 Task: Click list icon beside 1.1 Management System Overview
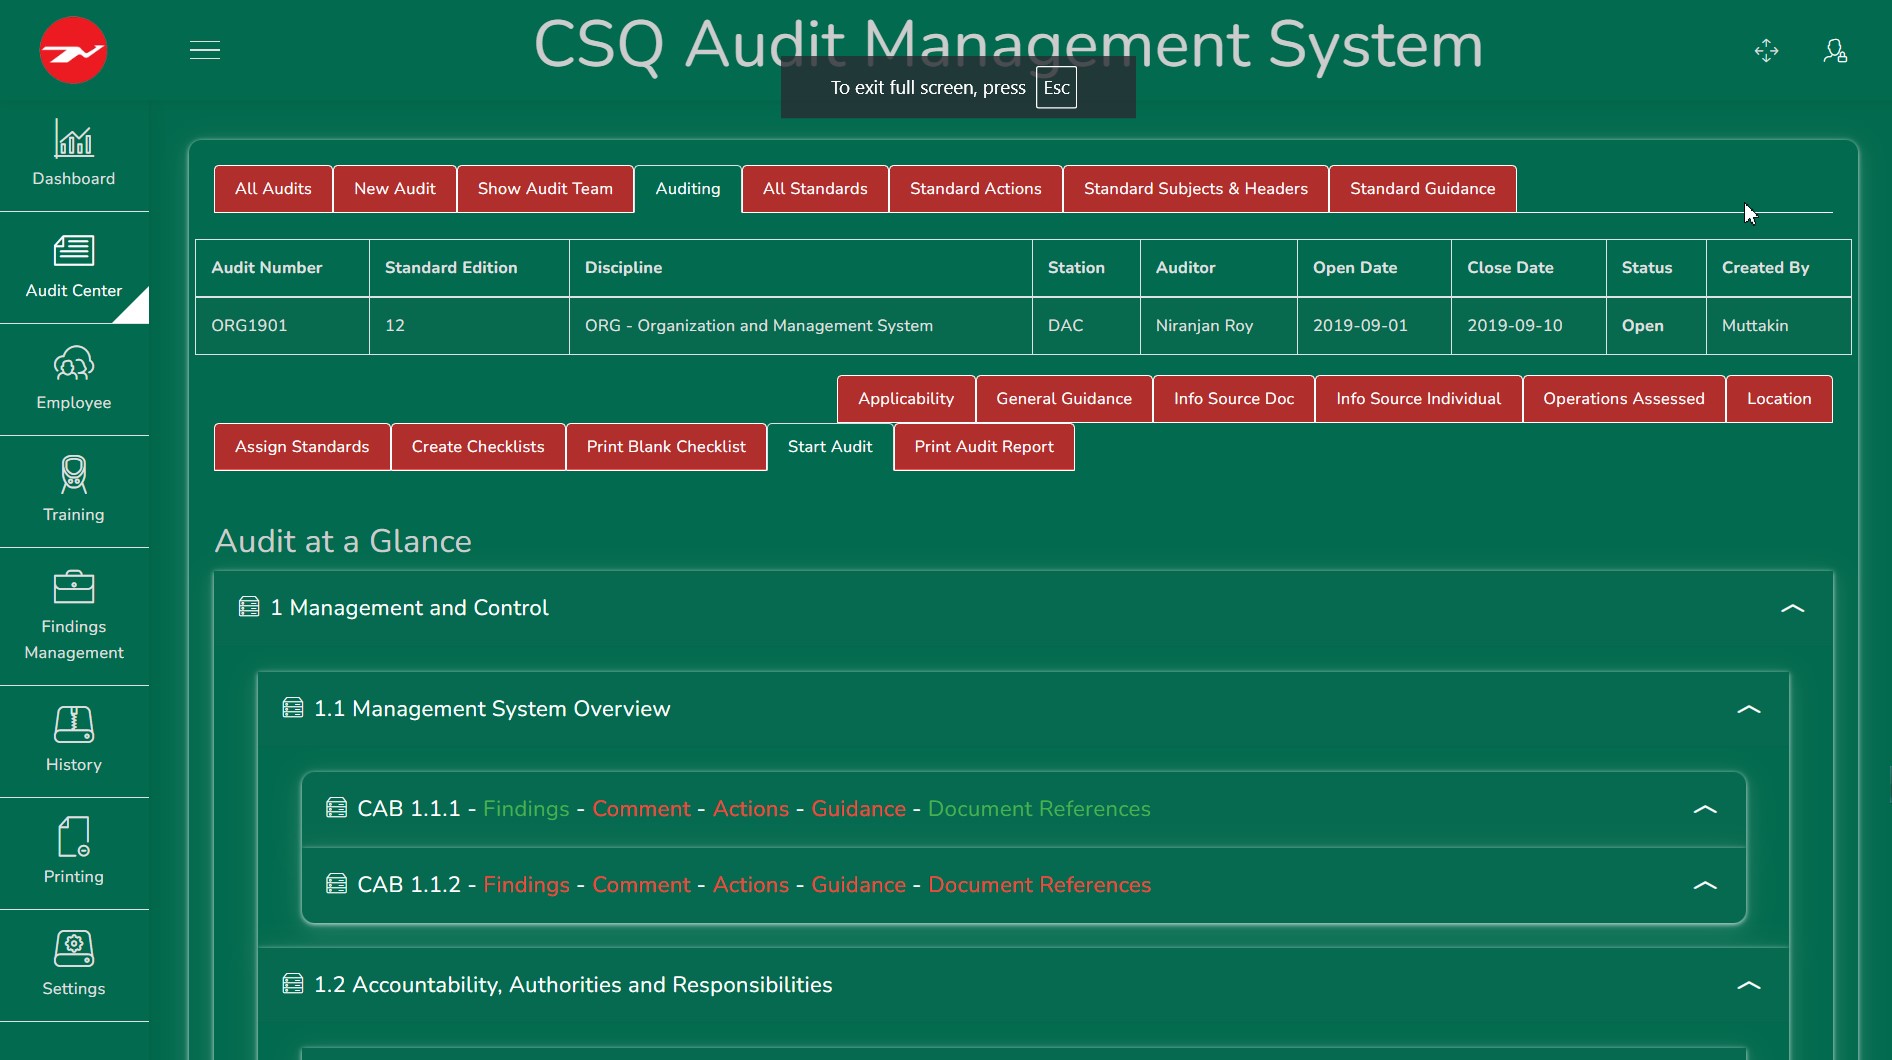pos(293,708)
